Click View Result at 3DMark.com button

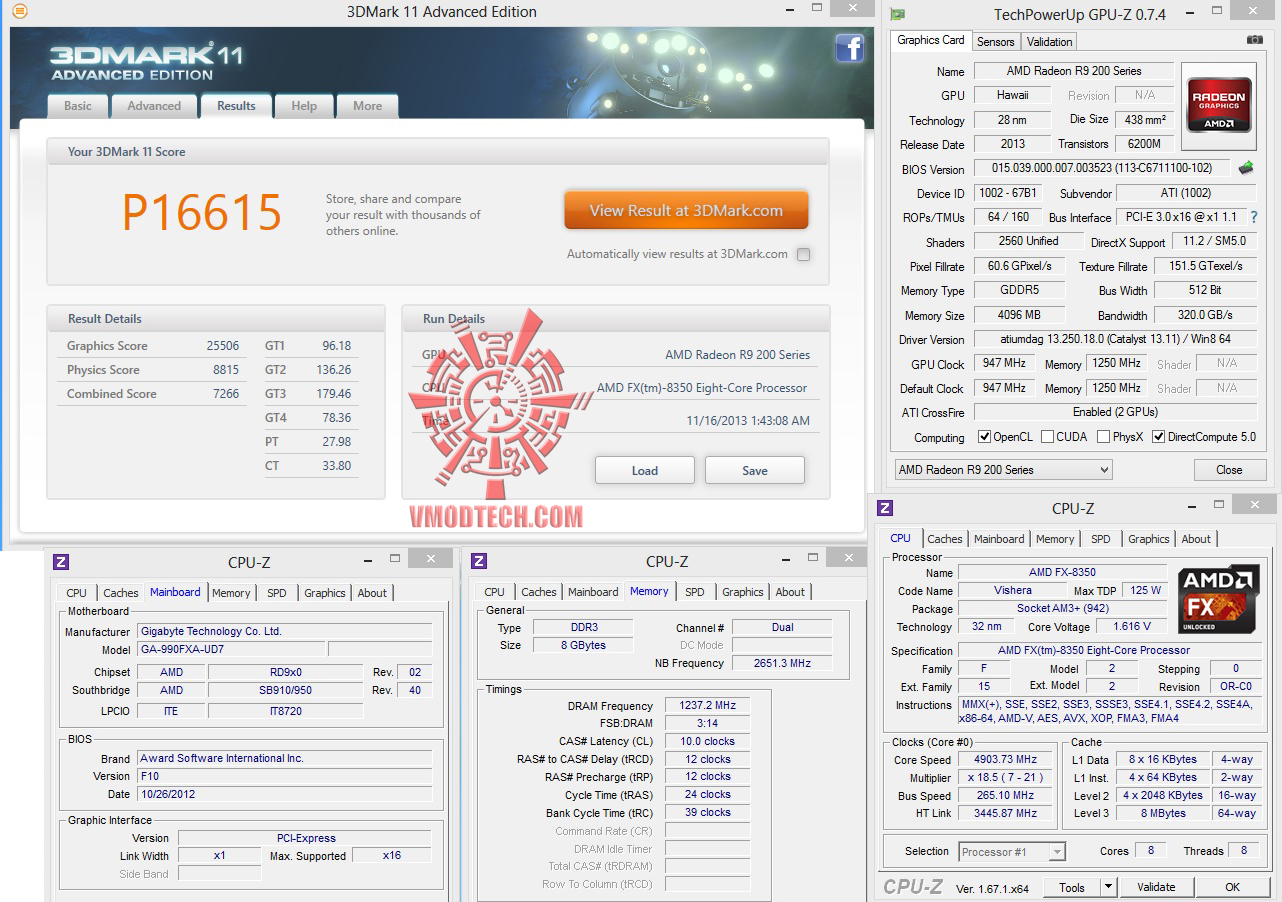point(686,211)
